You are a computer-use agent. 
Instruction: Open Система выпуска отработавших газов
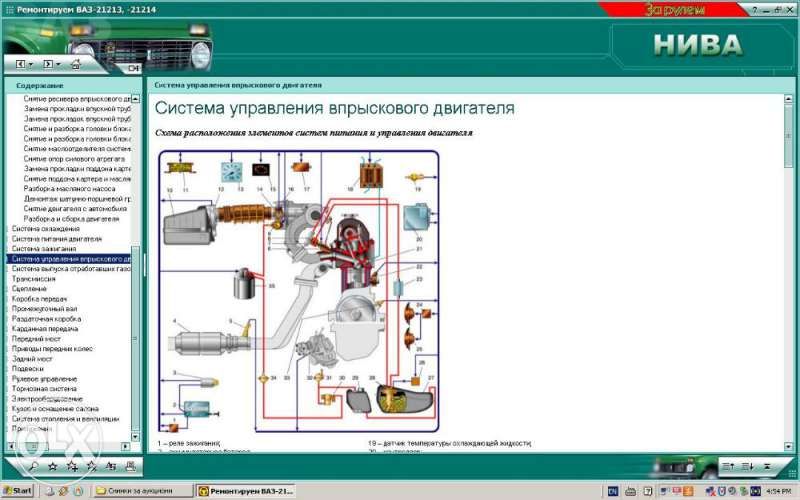click(x=71, y=268)
